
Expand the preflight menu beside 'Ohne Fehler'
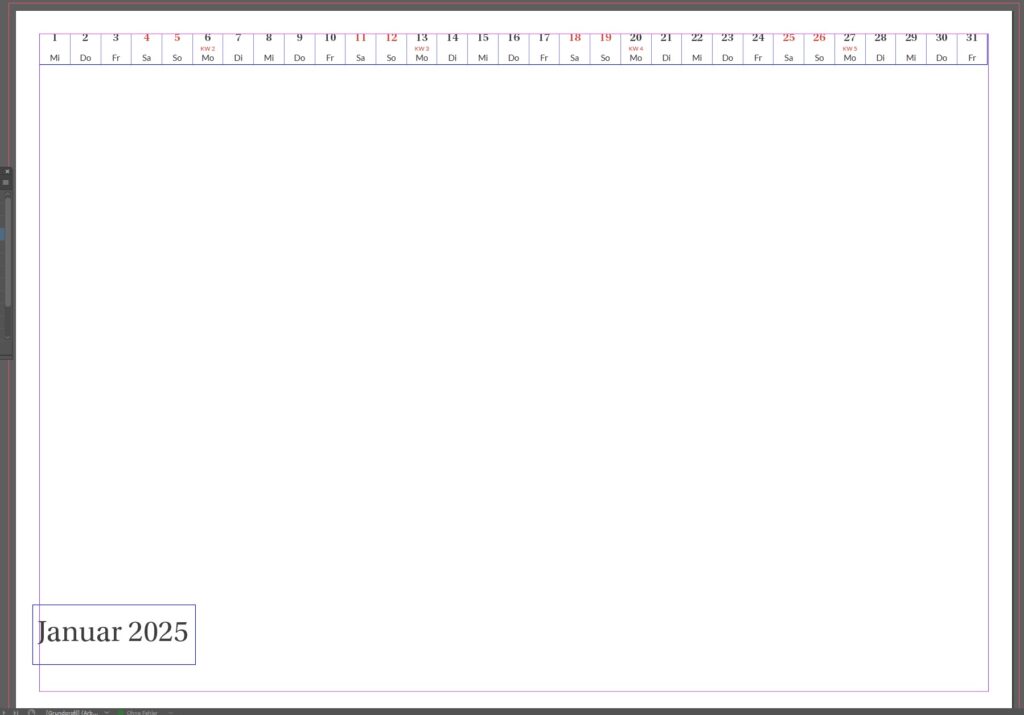coord(170,712)
